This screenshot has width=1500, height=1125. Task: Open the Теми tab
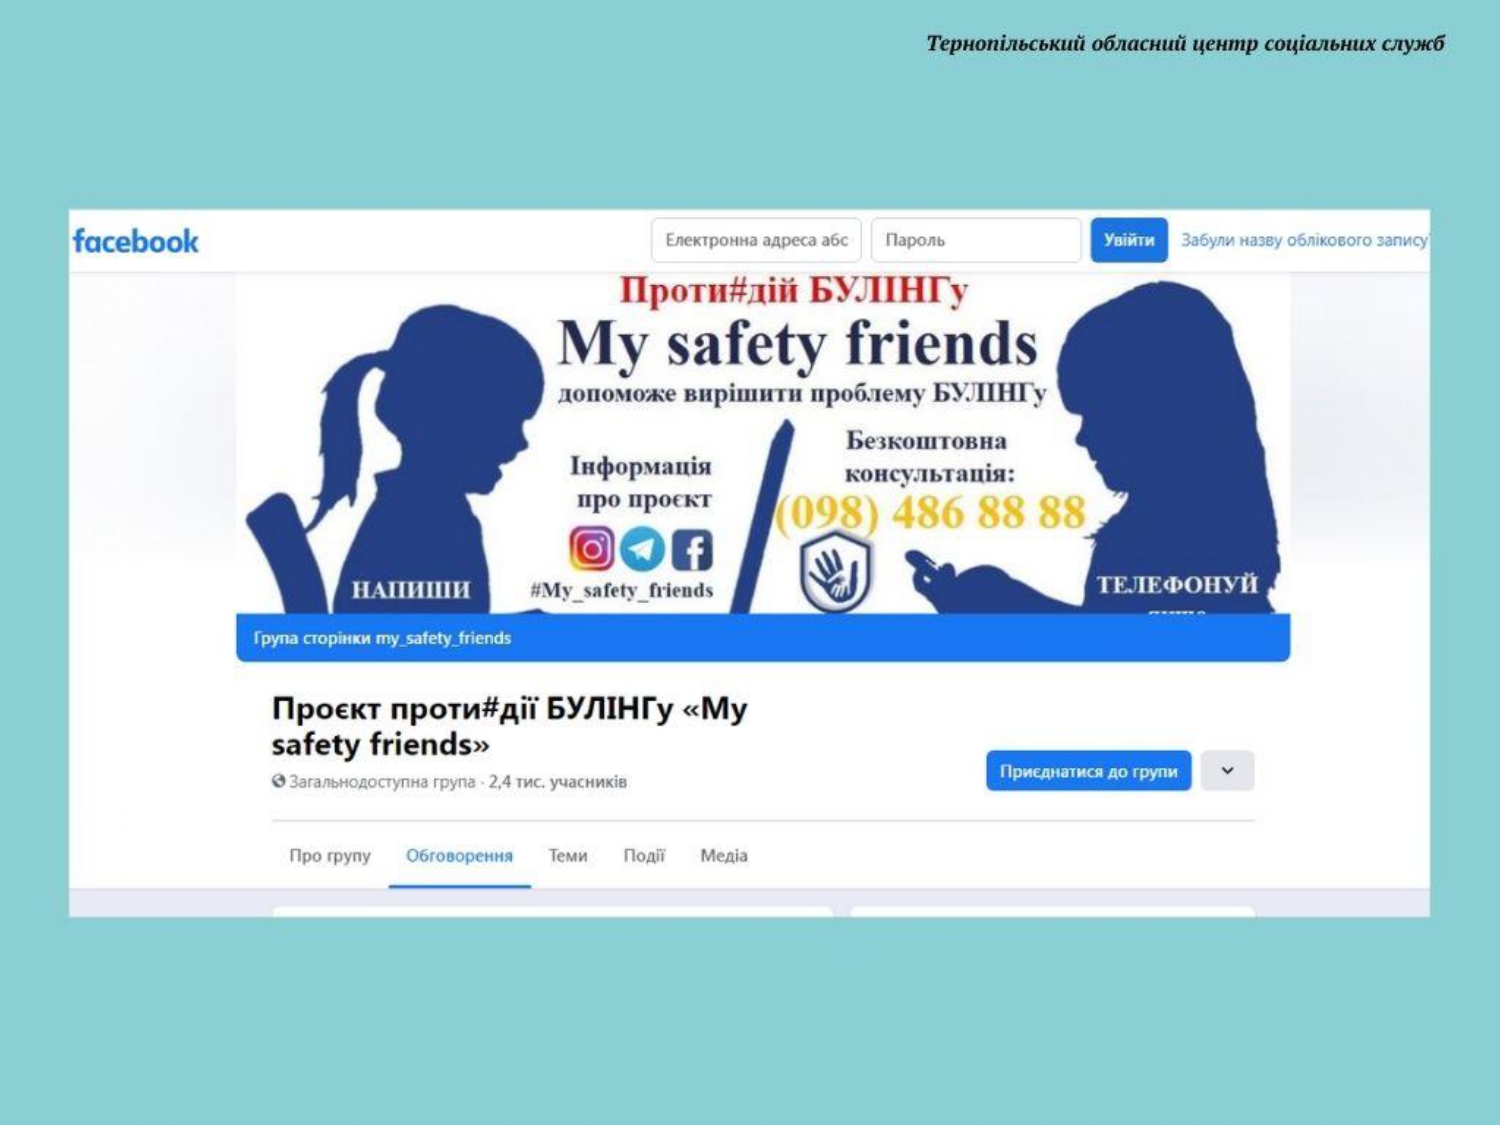coord(567,856)
